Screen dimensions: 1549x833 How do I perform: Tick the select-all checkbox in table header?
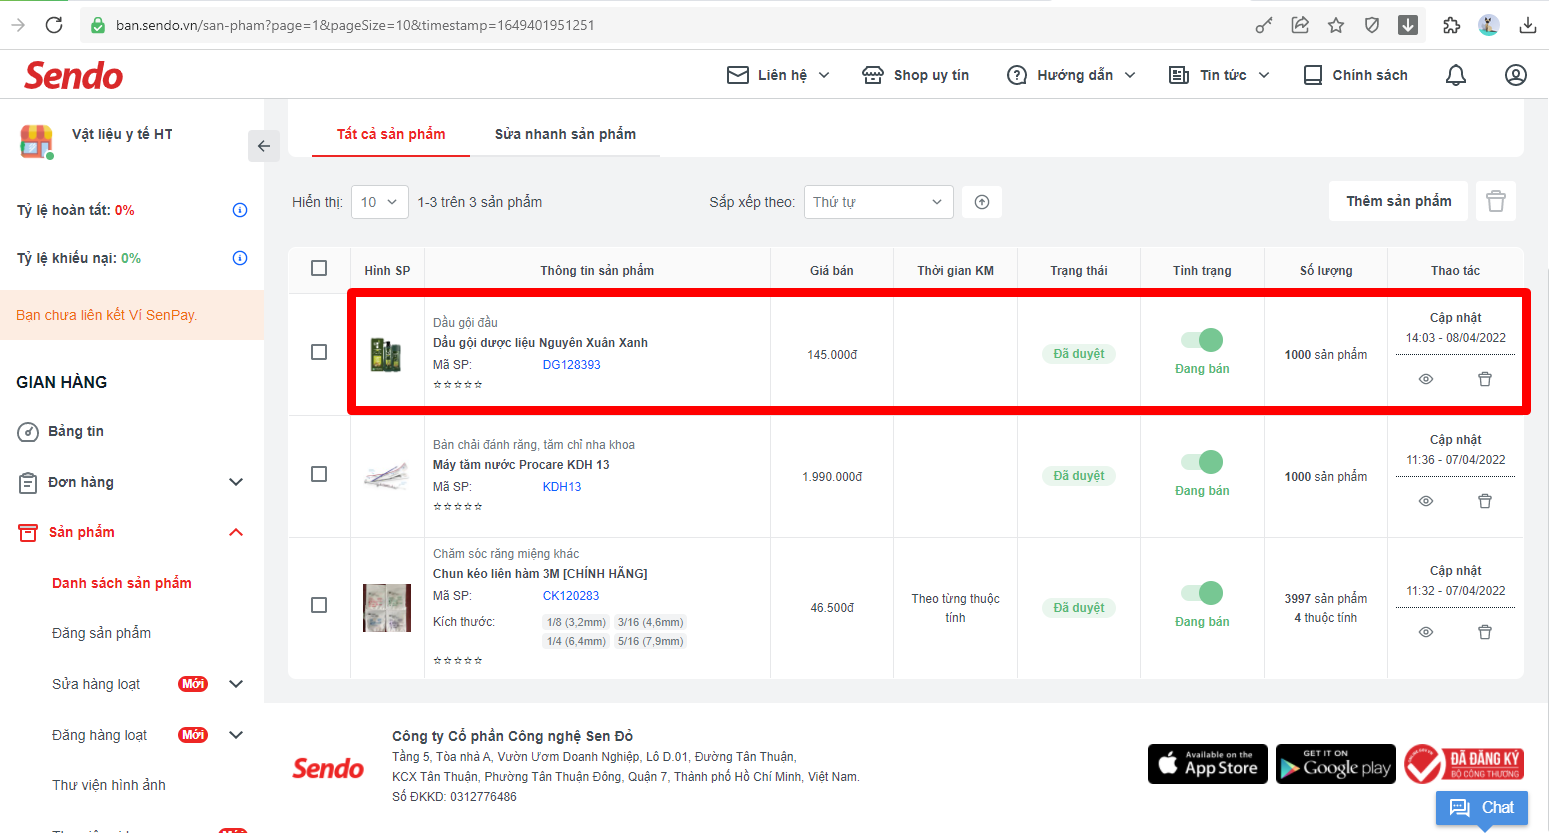tap(319, 268)
